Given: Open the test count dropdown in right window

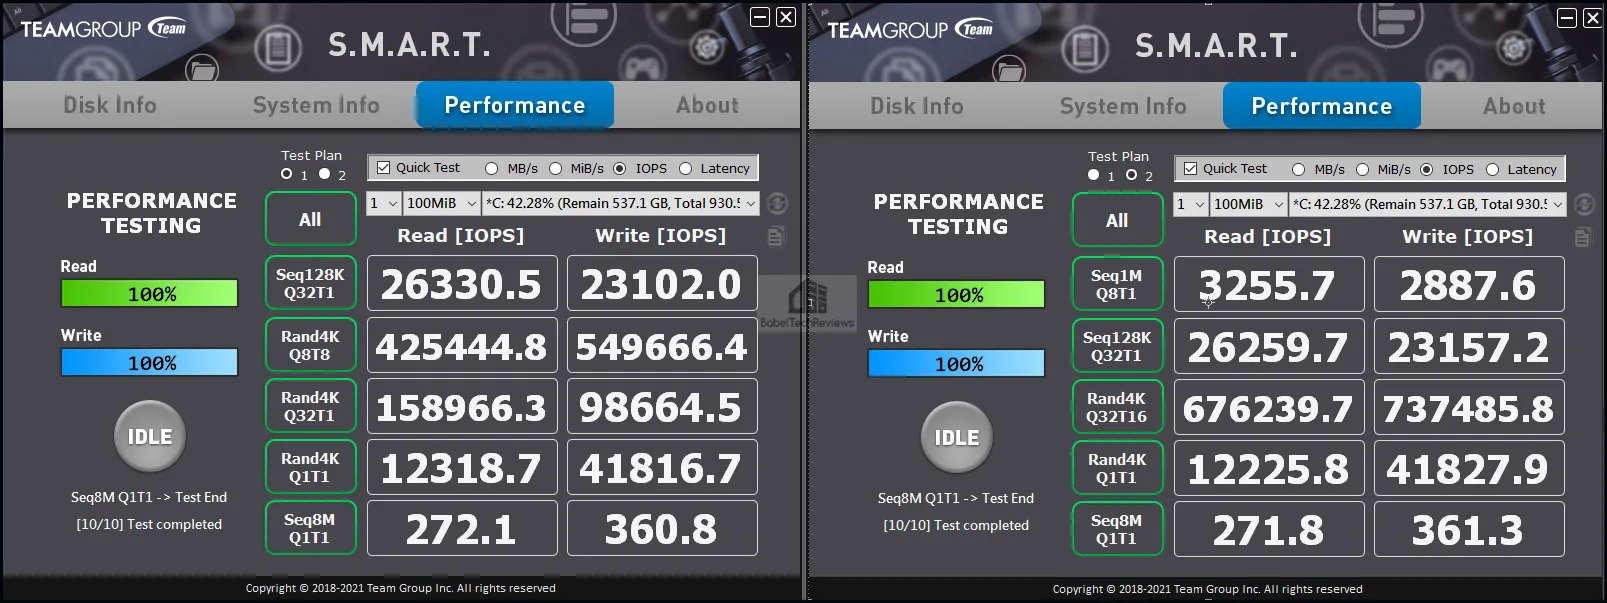Looking at the screenshot, I should 1191,204.
